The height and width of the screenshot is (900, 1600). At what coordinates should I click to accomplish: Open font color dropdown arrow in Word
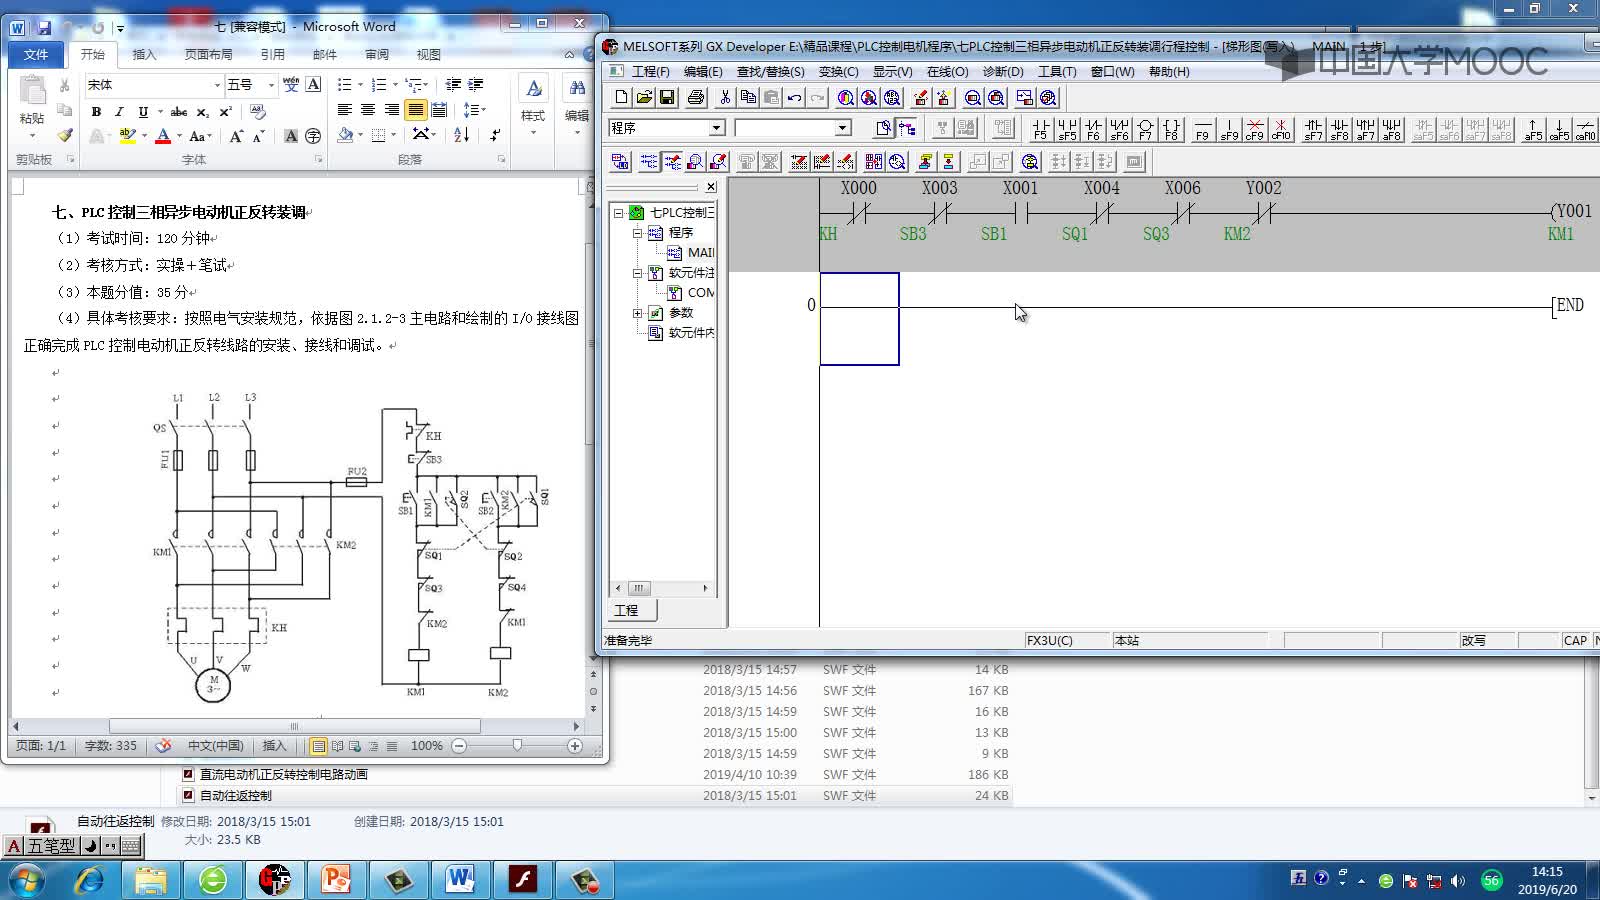coord(179,136)
